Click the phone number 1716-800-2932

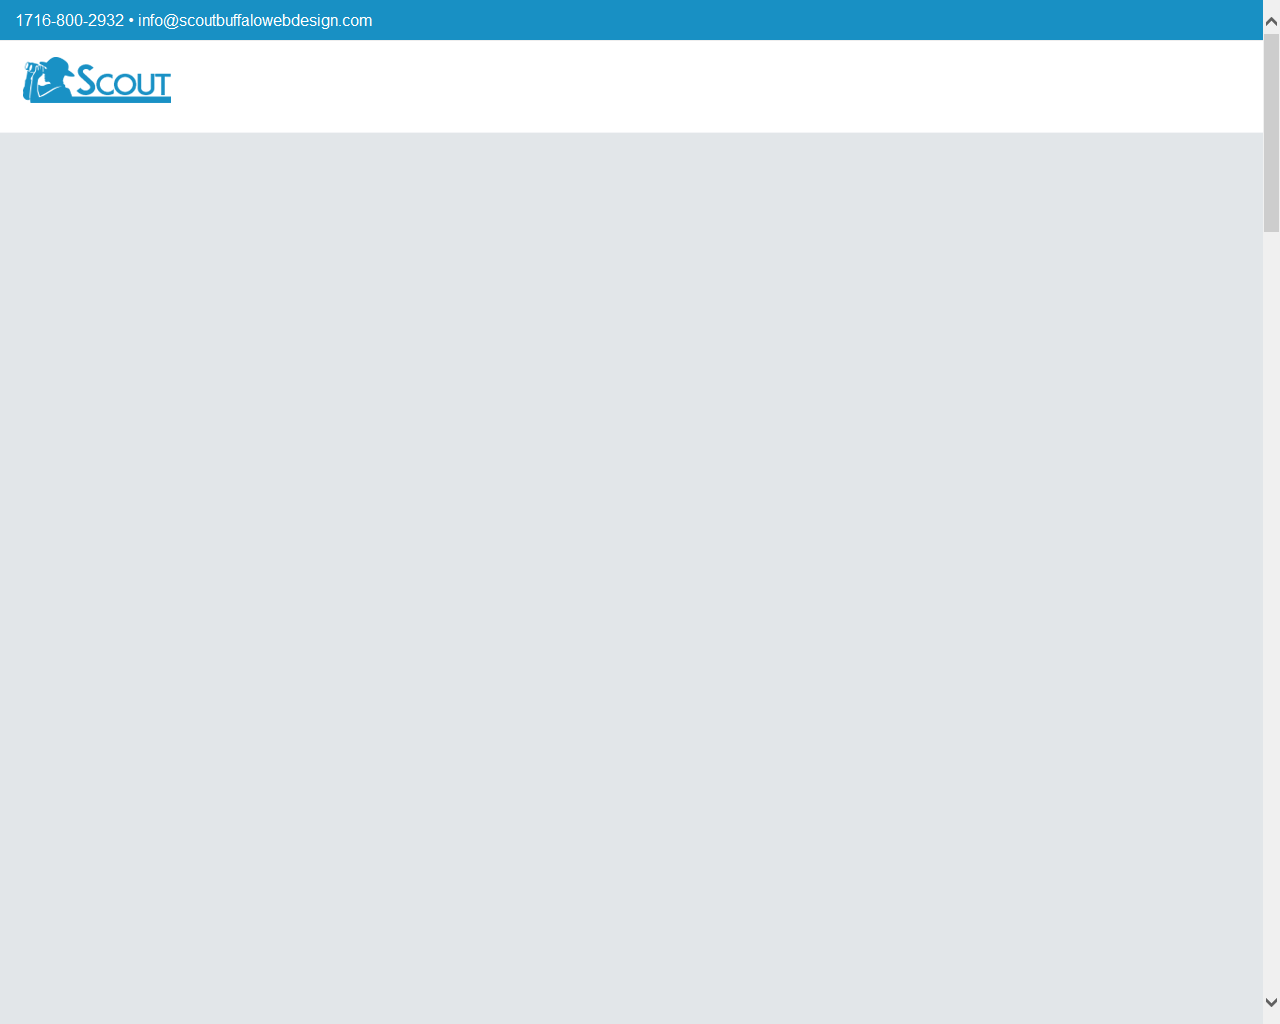69,20
